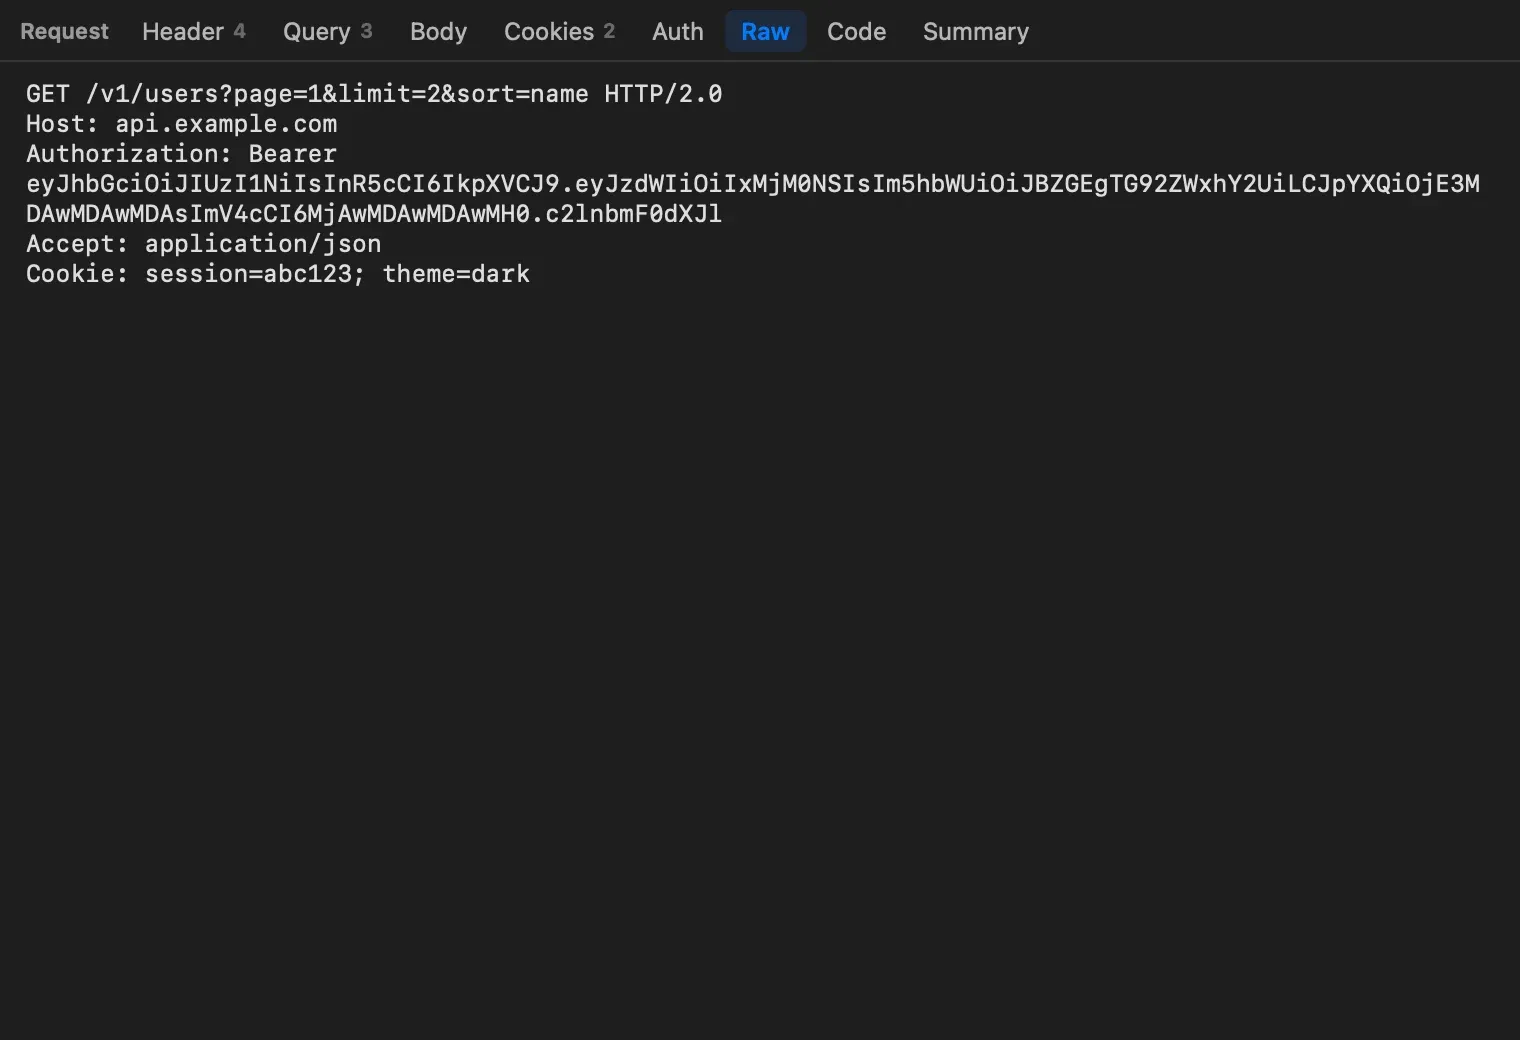Screen dimensions: 1520x1040
Task: Switch to the Auth tab
Action: (x=677, y=32)
